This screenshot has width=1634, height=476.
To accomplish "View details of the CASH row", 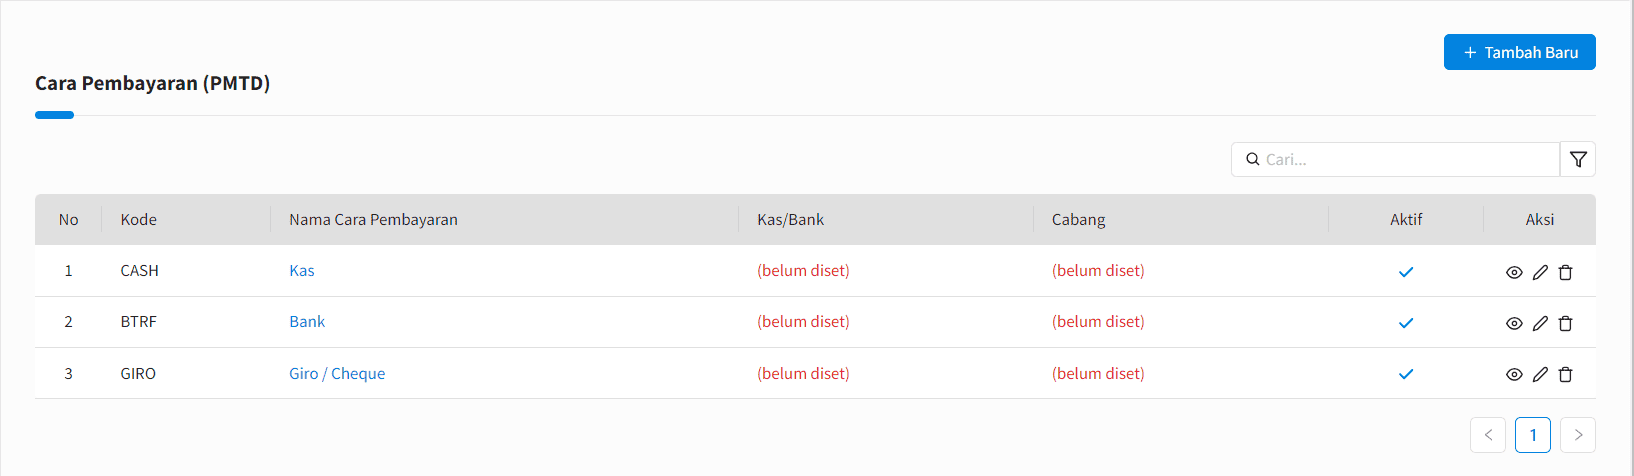I will [x=1514, y=272].
